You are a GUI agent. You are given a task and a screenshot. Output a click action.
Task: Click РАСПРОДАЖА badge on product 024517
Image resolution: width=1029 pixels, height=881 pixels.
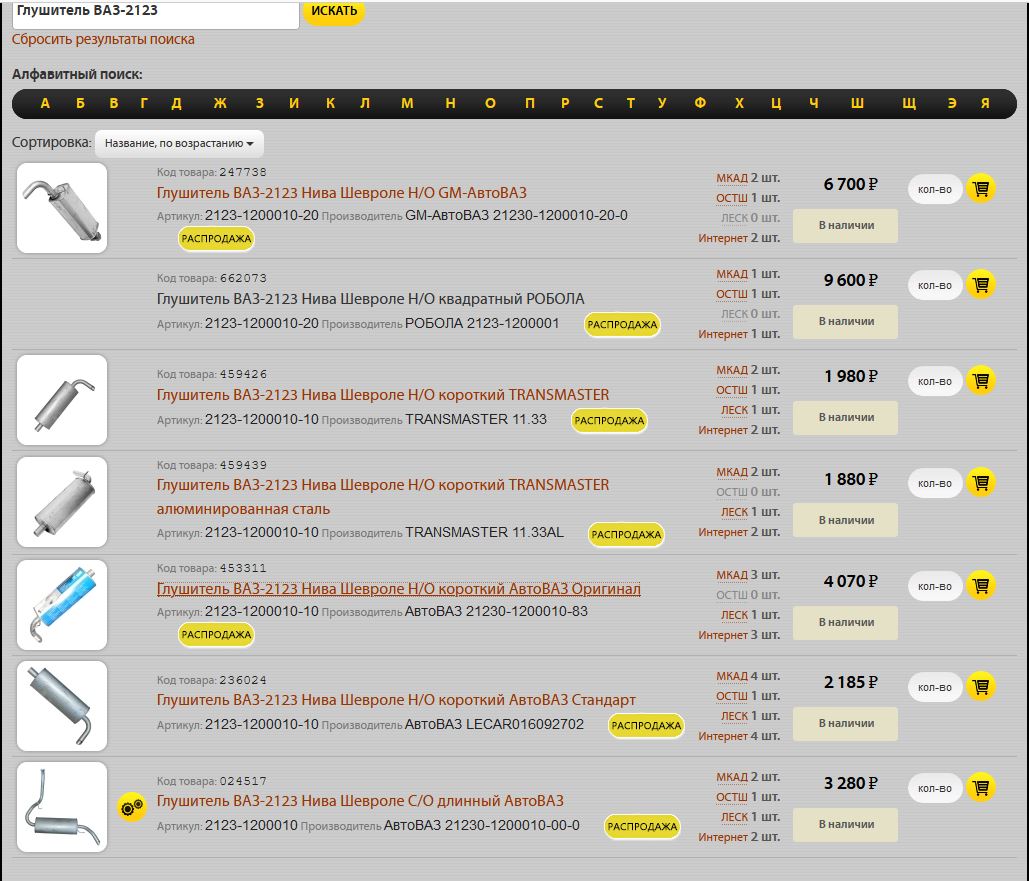click(x=642, y=827)
